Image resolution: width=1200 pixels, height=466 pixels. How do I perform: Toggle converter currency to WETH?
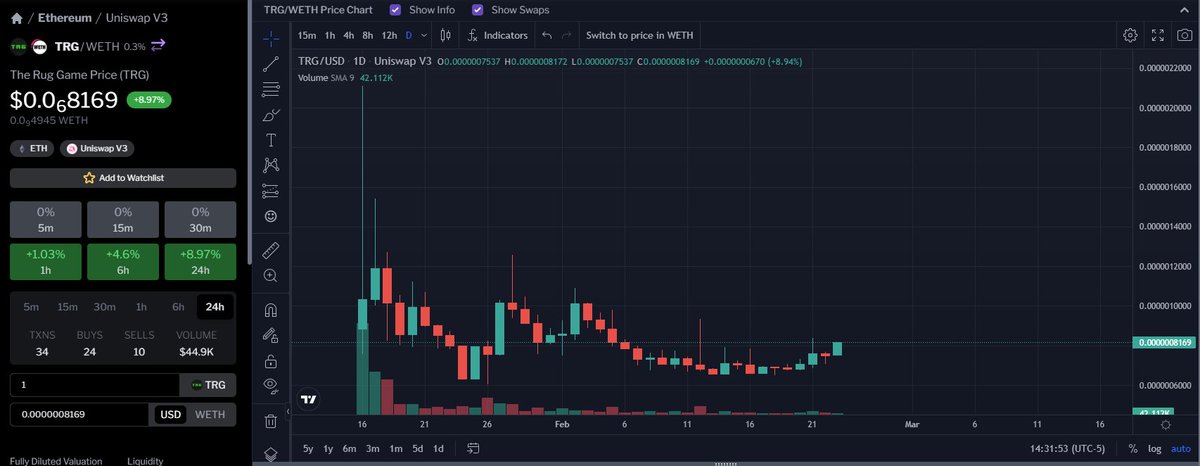[209, 414]
